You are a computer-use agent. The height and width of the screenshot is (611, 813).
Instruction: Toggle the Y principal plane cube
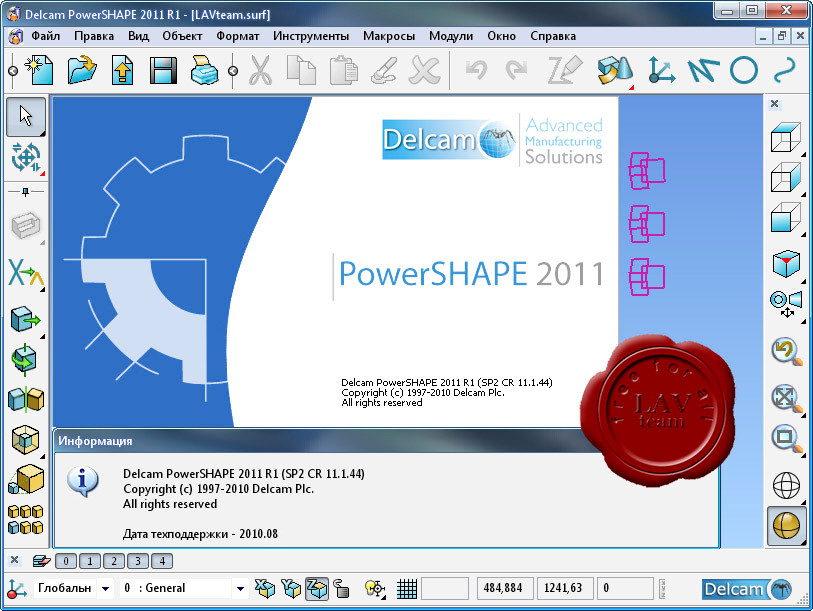pos(291,589)
